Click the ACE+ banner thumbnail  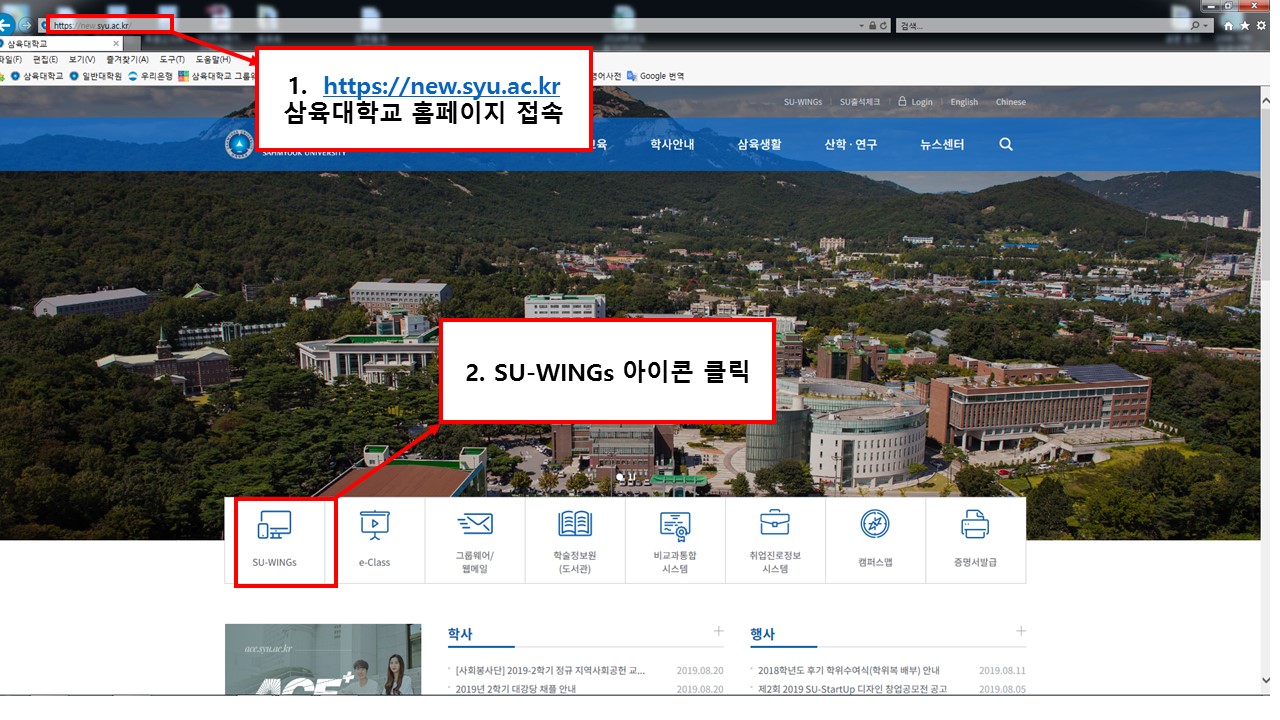click(324, 659)
